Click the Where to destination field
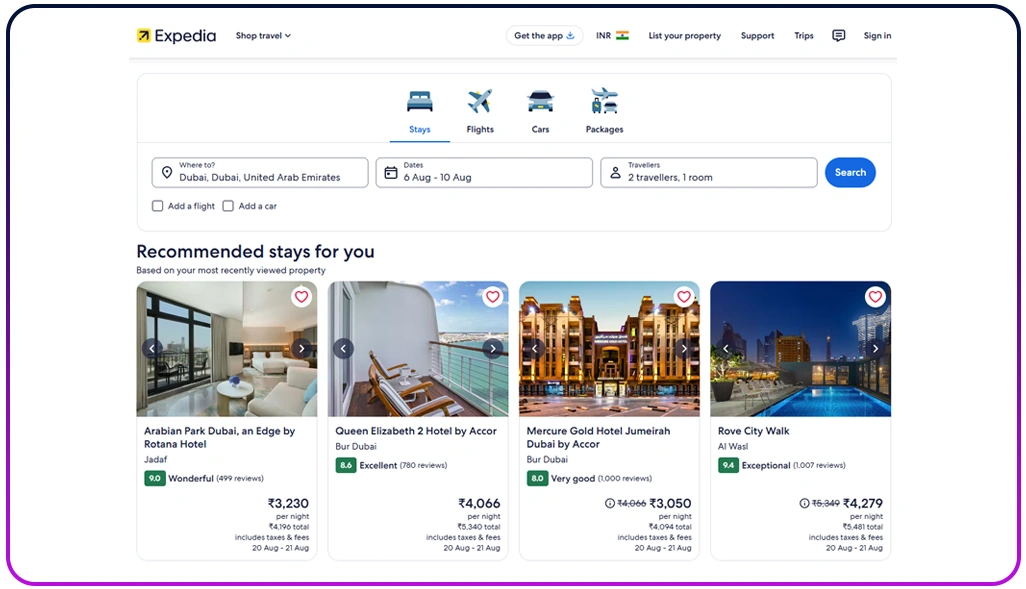This screenshot has width=1026, height=589. [x=260, y=172]
